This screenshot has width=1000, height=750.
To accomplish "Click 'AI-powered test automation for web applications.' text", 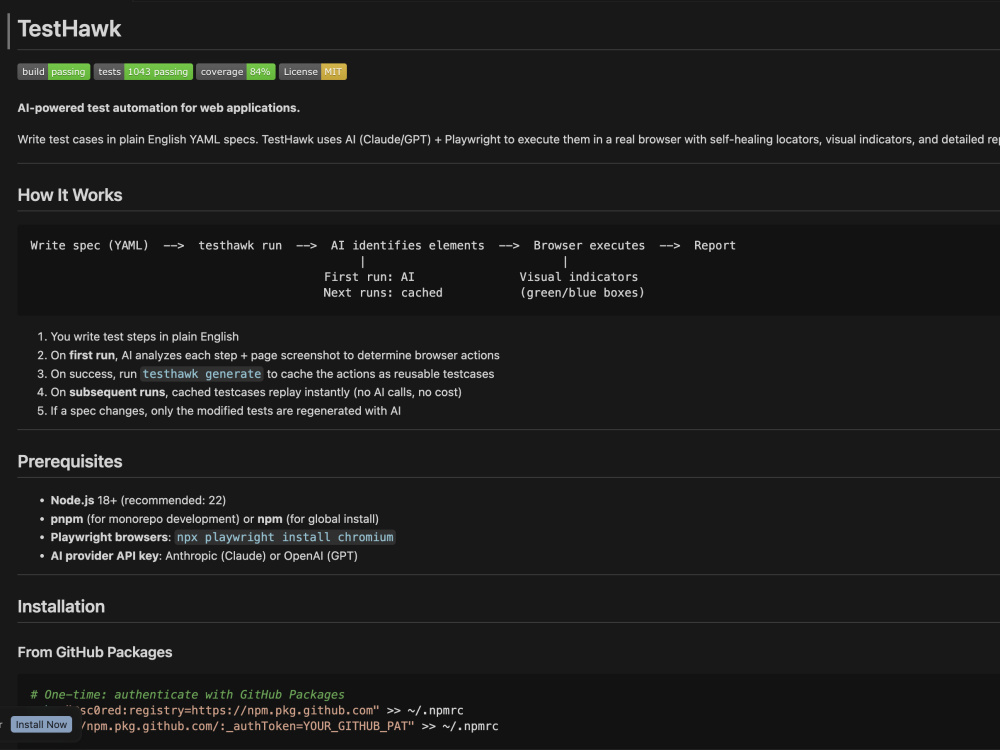I will coord(159,108).
